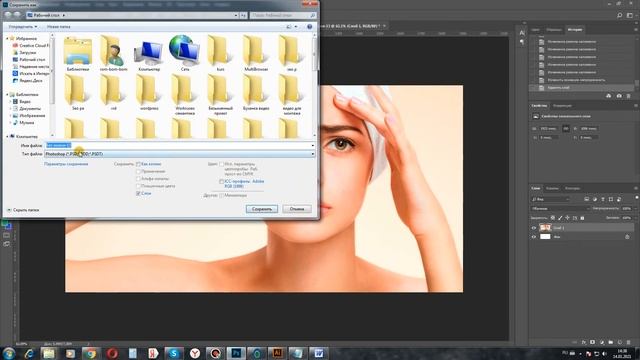Filter layers by type layer icon
640x360 pixels.
603,199
